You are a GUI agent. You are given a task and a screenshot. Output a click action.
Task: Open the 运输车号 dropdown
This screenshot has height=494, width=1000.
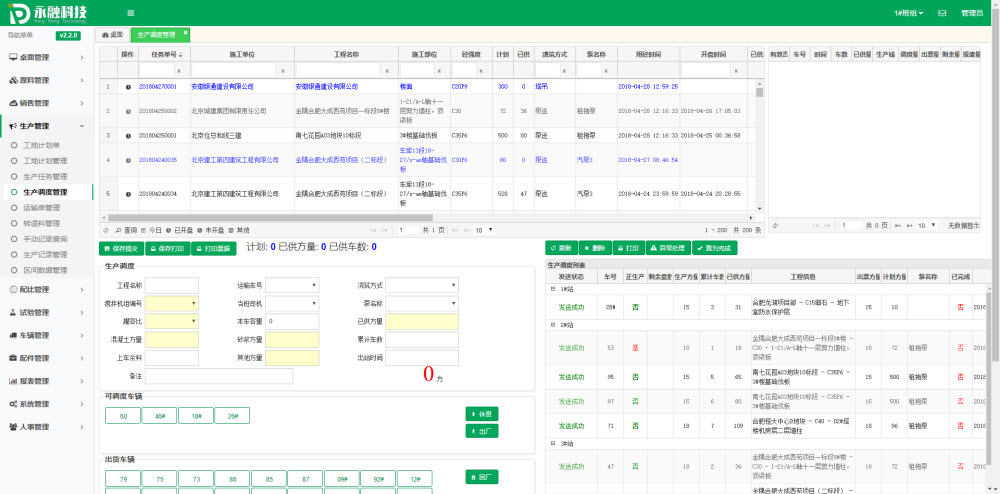point(292,285)
